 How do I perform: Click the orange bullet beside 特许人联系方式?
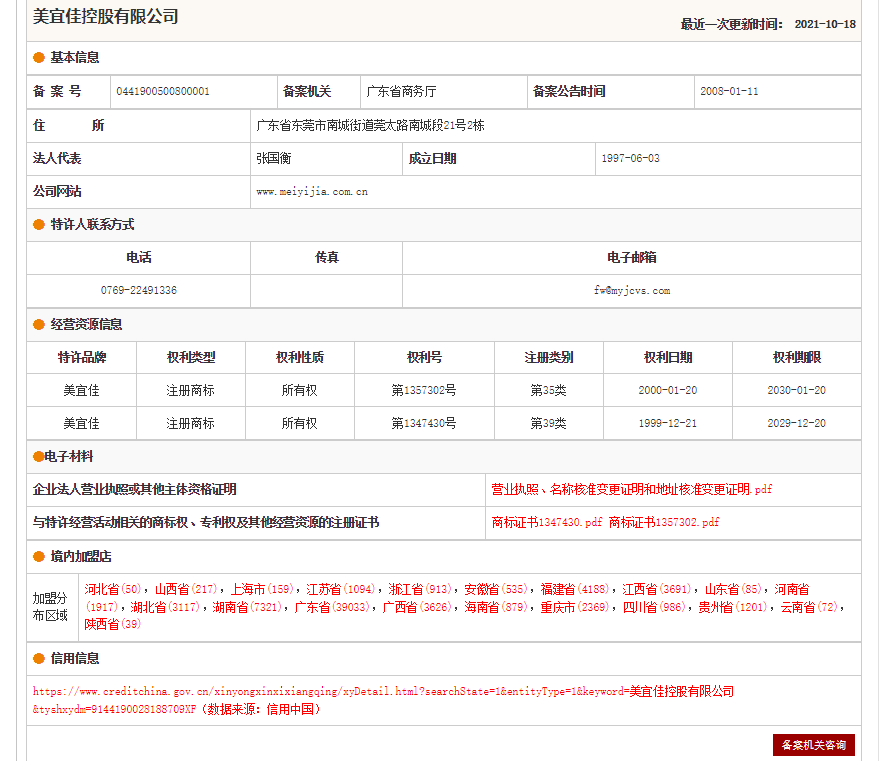click(x=39, y=225)
